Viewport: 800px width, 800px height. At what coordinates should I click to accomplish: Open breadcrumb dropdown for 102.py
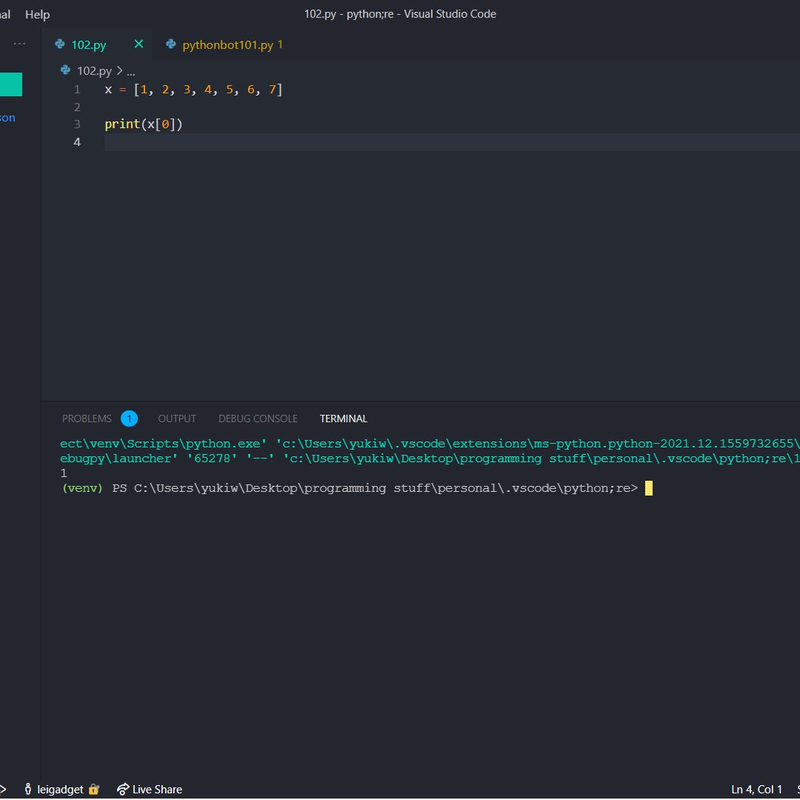(x=95, y=71)
